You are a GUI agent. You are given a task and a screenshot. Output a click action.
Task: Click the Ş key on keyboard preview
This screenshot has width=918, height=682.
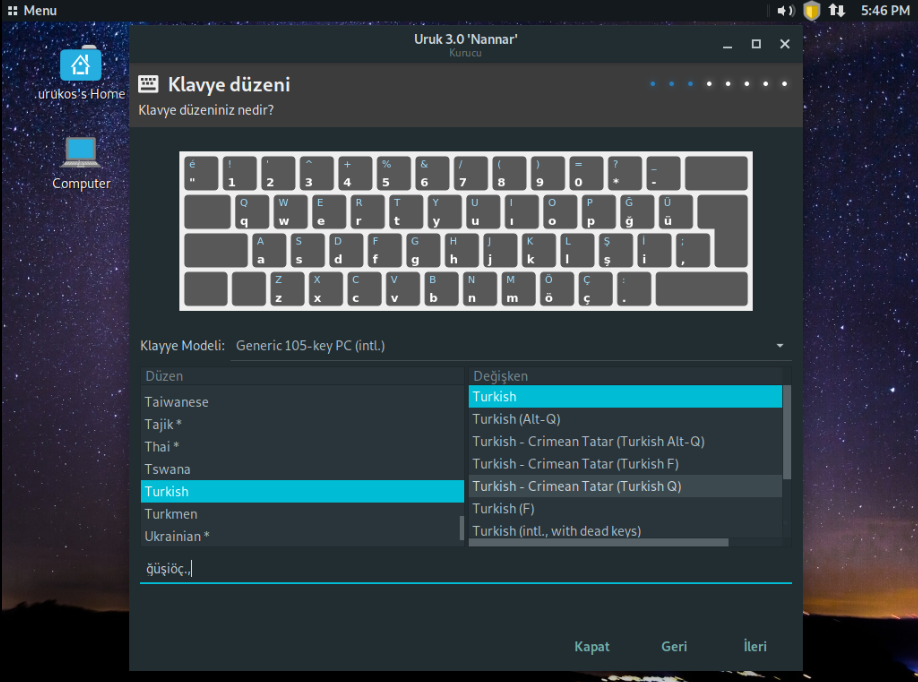[x=615, y=250]
